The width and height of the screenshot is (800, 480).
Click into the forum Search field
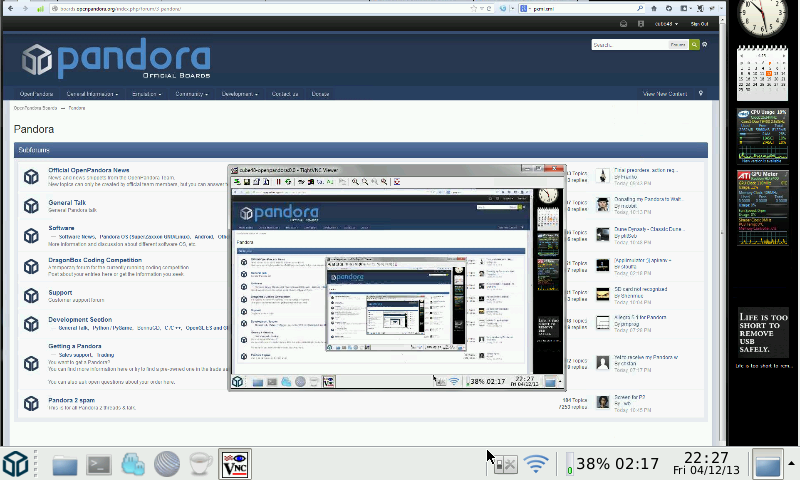click(630, 45)
